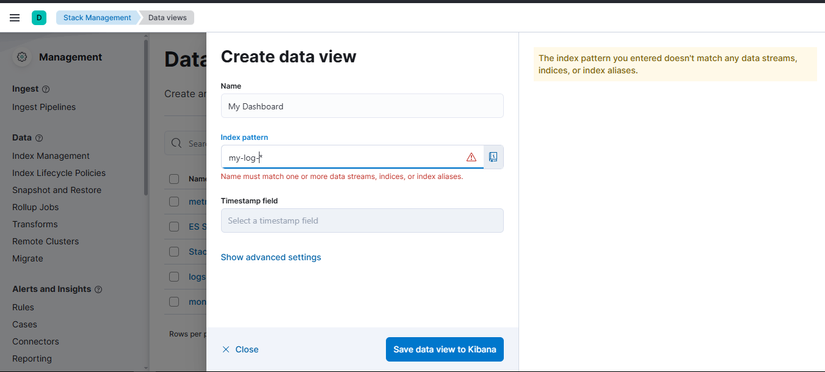This screenshot has height=372, width=825.
Task: Open Index Management in sidebar
Action: pyautogui.click(x=51, y=156)
